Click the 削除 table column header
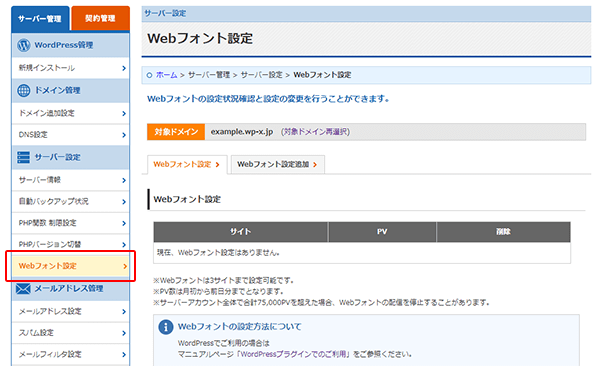Image resolution: width=600 pixels, height=366 pixels. pyautogui.click(x=503, y=232)
